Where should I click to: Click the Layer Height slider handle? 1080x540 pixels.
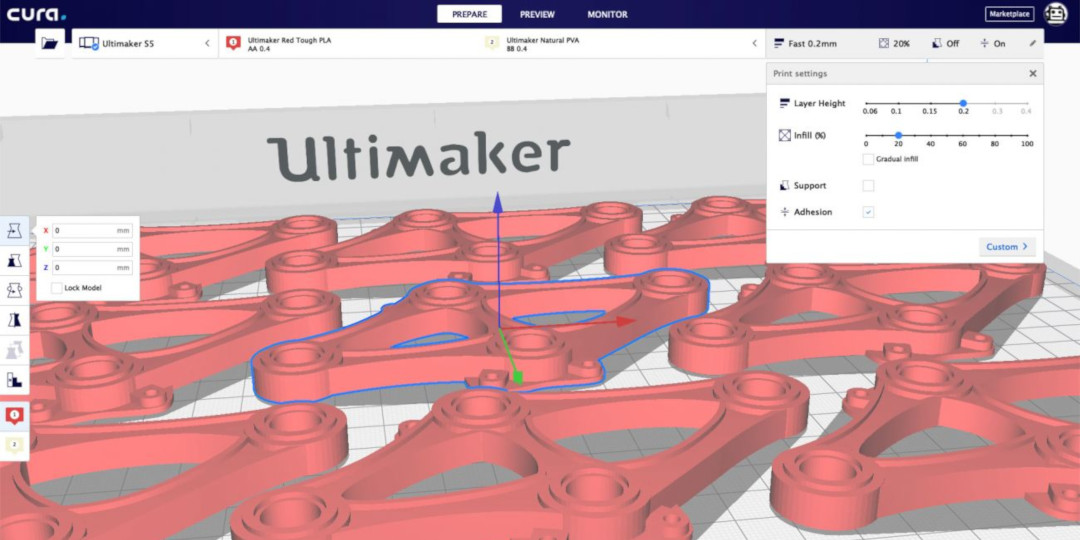pyautogui.click(x=963, y=103)
